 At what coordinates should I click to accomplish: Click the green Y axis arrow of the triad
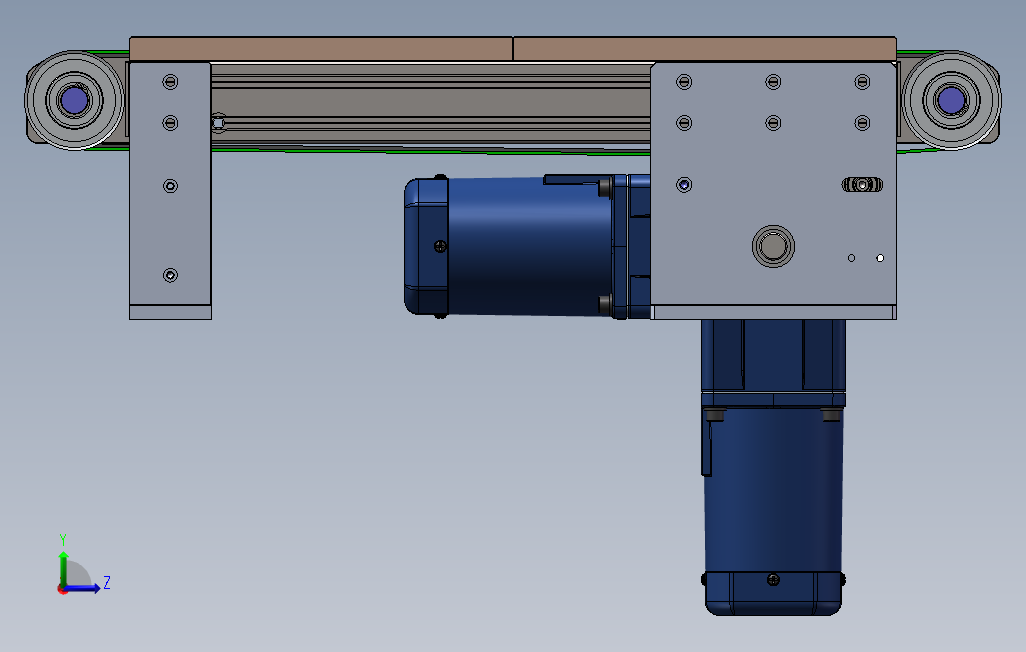coord(63,568)
